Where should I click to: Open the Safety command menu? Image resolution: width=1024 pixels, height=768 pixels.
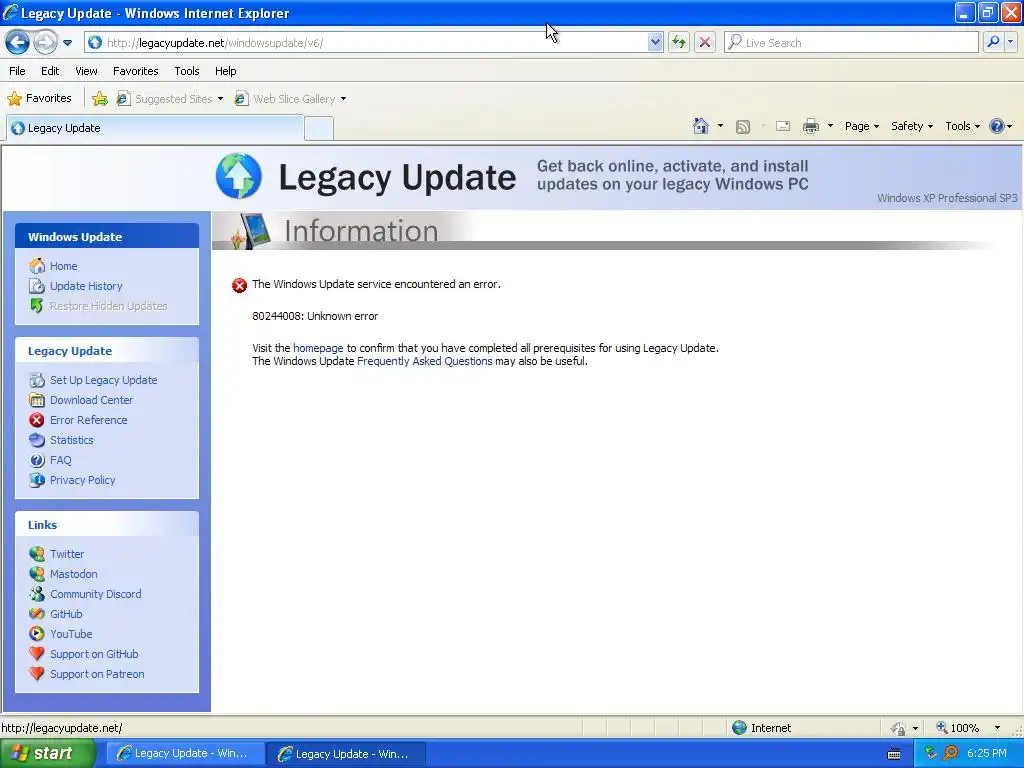tap(912, 126)
